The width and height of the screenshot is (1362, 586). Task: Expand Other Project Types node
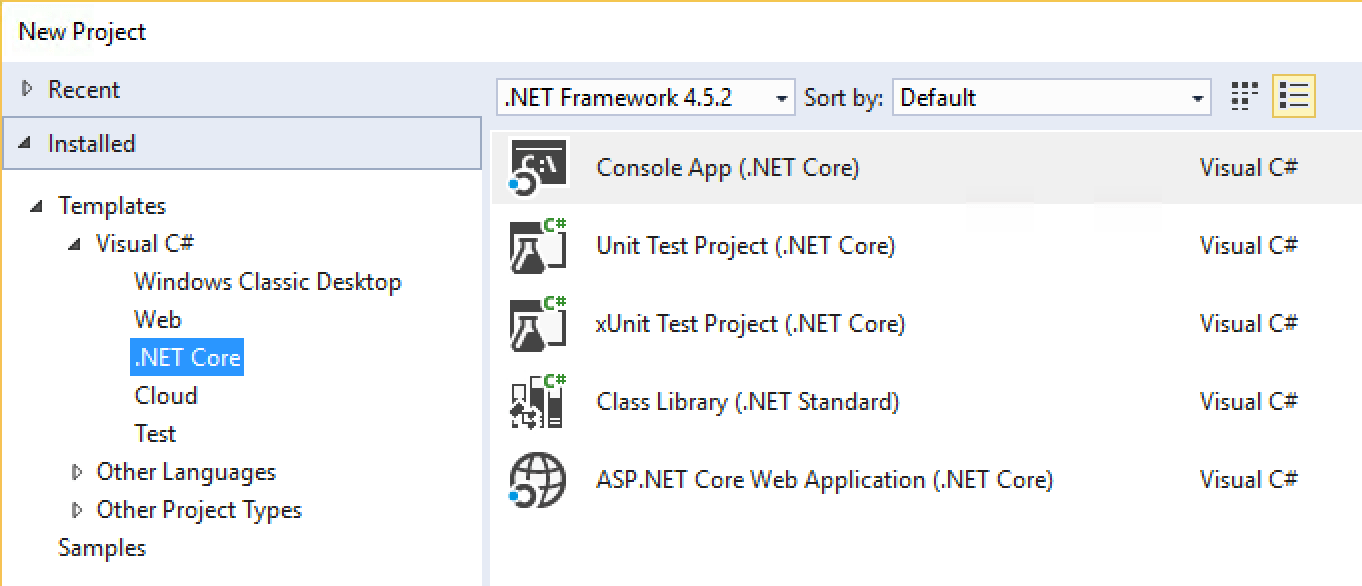pos(77,509)
